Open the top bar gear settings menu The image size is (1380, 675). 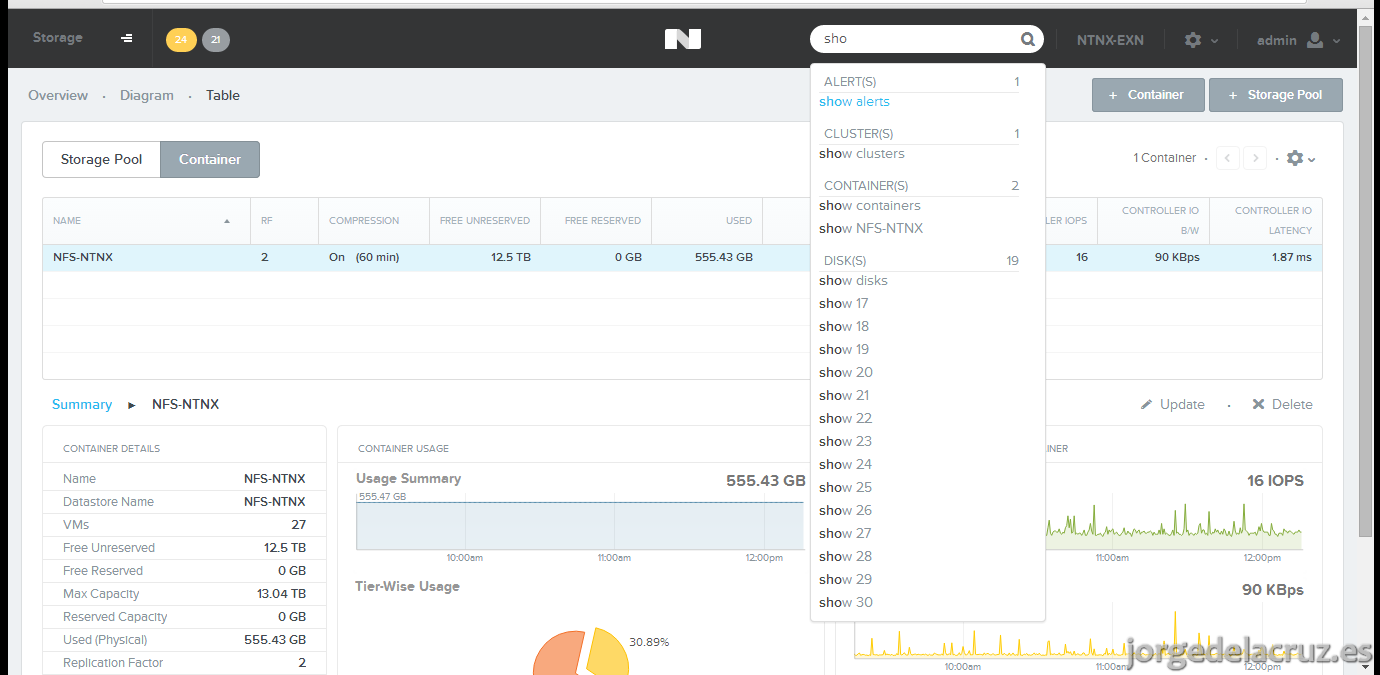pyautogui.click(x=1201, y=40)
